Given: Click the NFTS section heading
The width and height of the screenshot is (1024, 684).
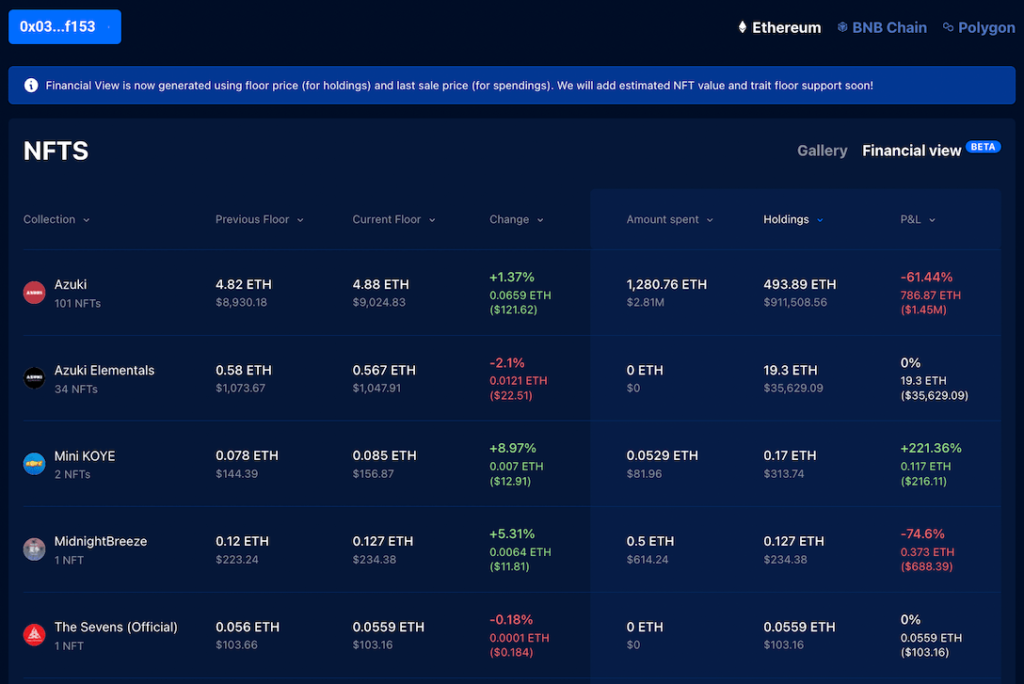Looking at the screenshot, I should click(x=56, y=151).
